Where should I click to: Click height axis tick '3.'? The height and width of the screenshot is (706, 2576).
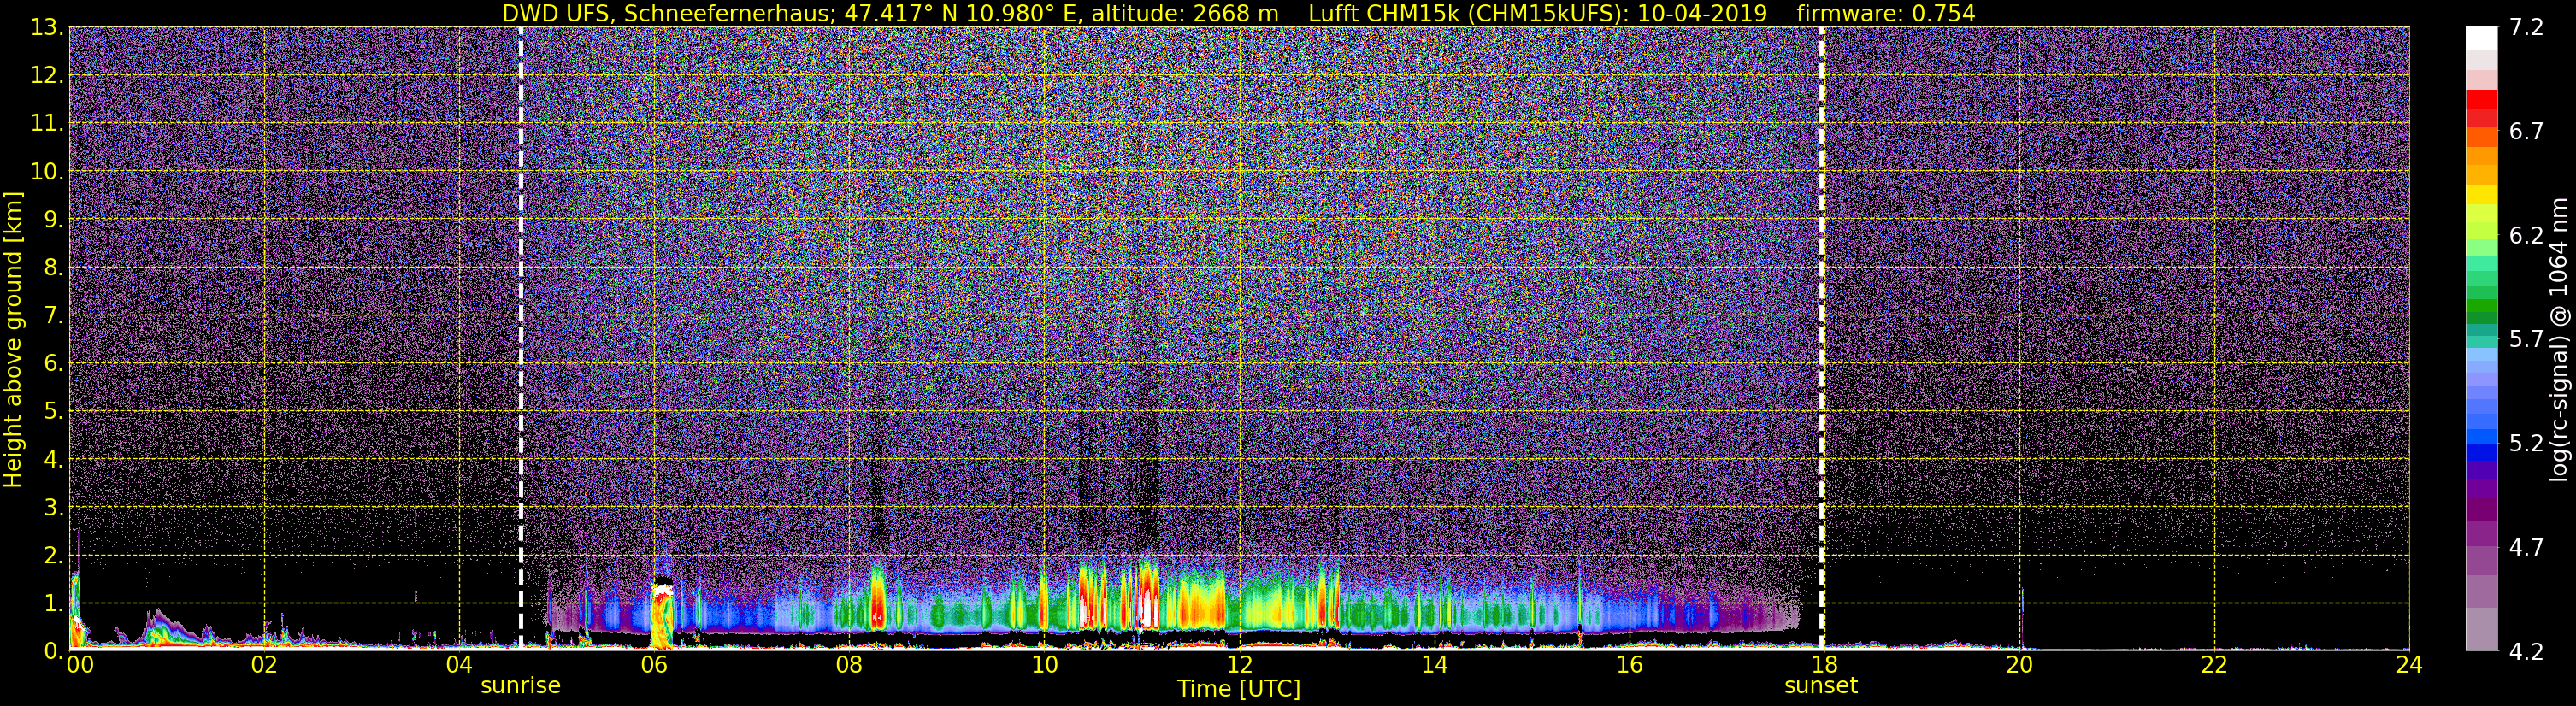52,508
